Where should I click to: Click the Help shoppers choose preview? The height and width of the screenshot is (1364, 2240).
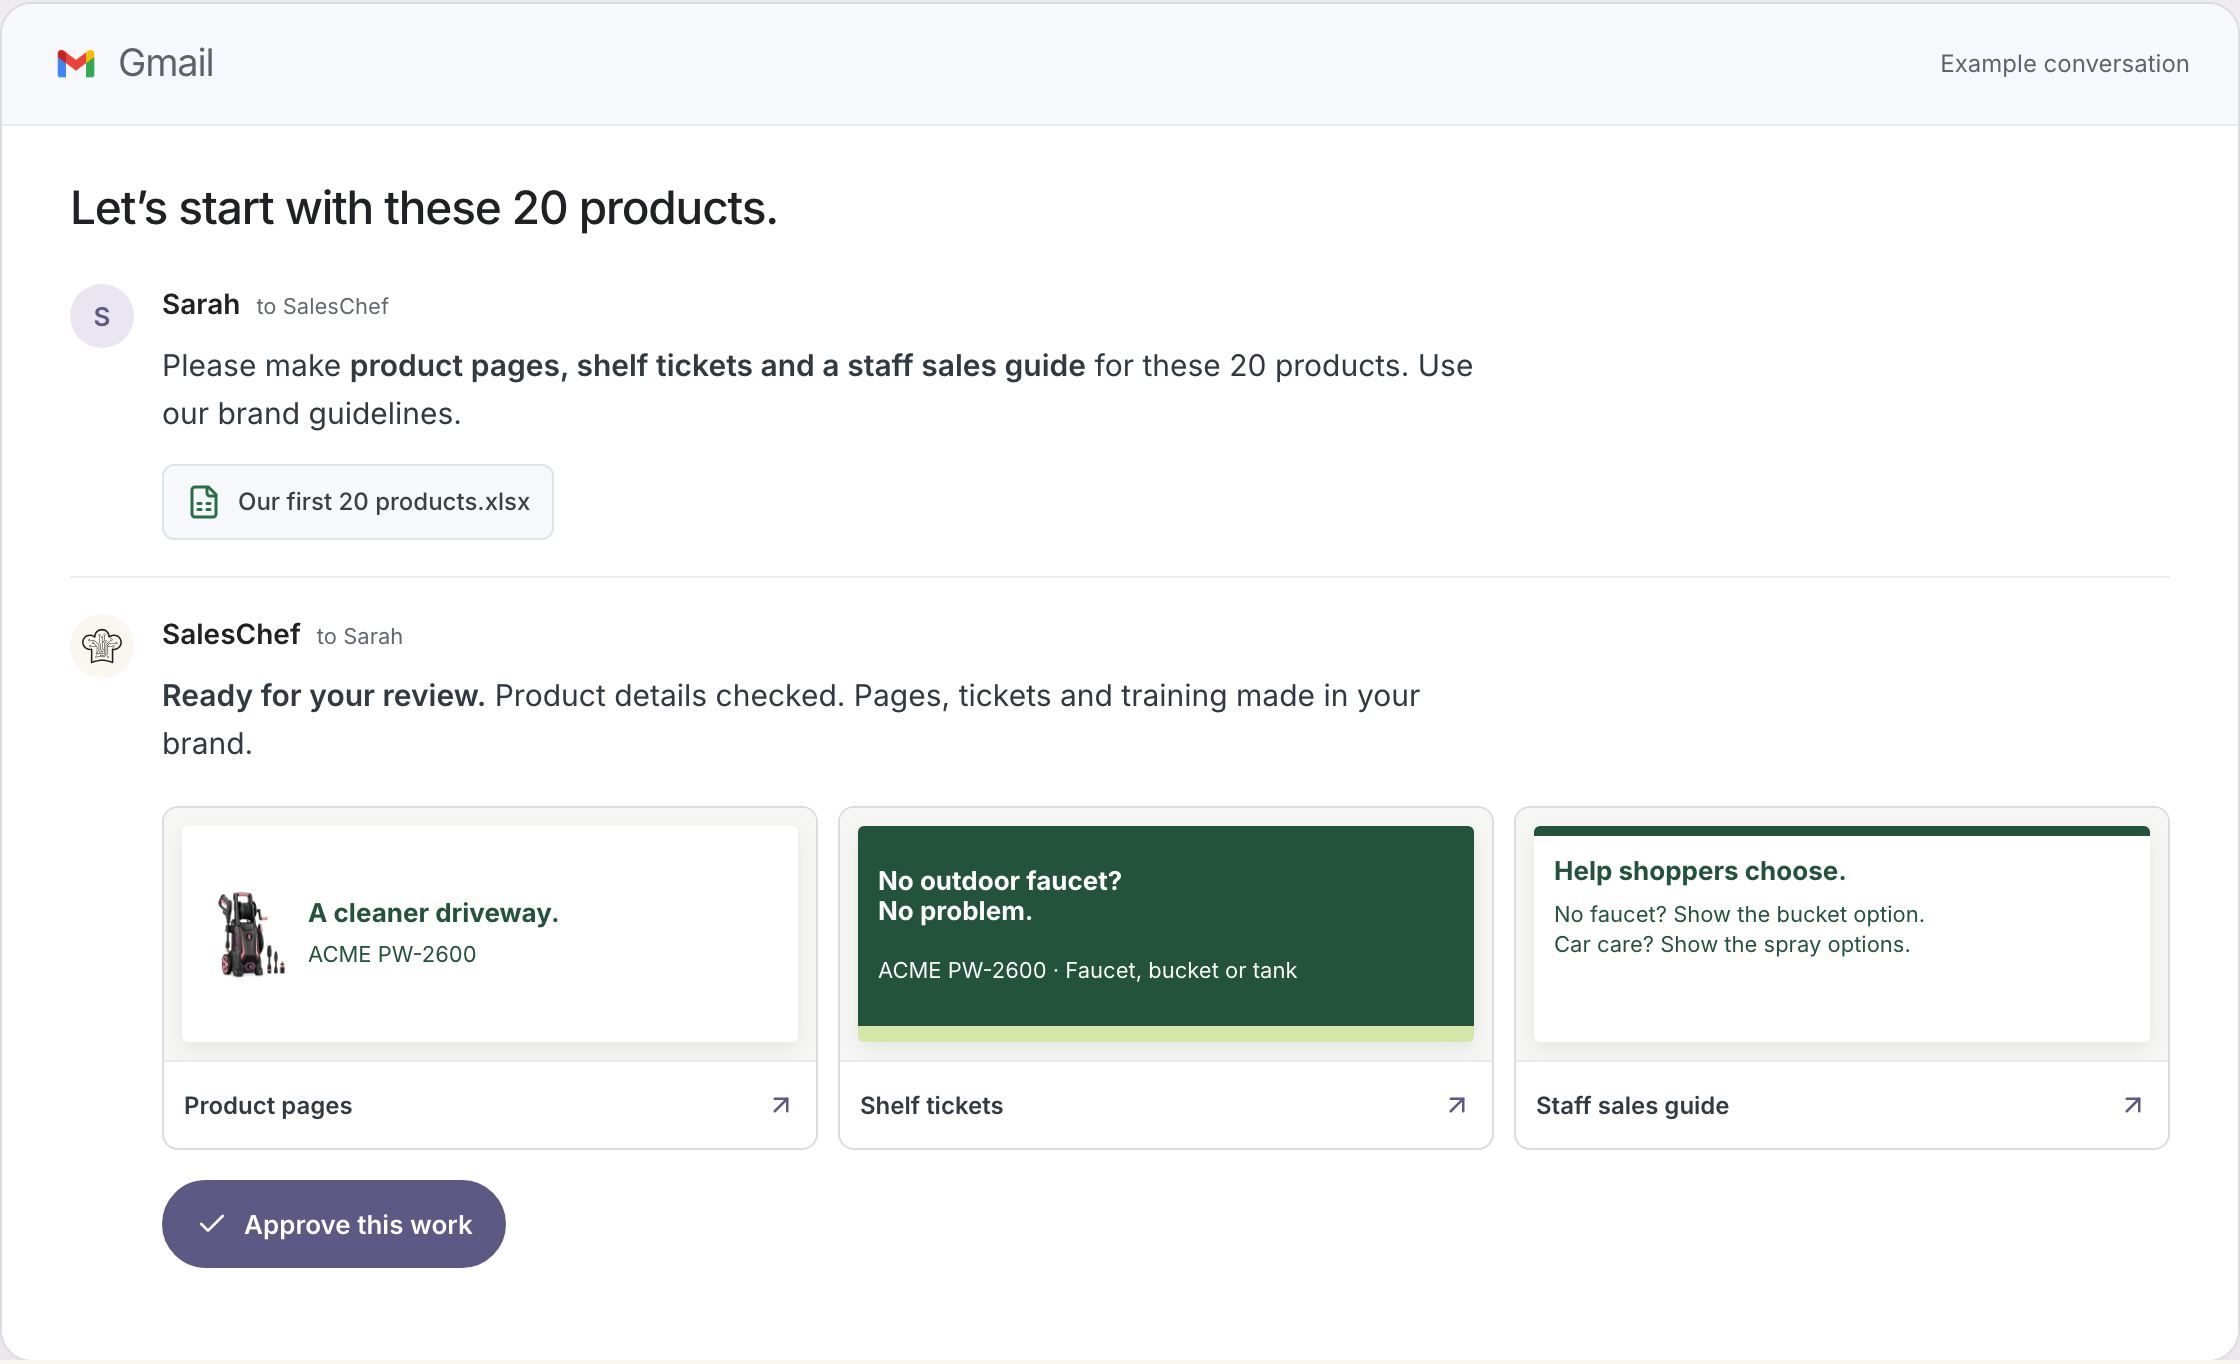[x=1842, y=934]
